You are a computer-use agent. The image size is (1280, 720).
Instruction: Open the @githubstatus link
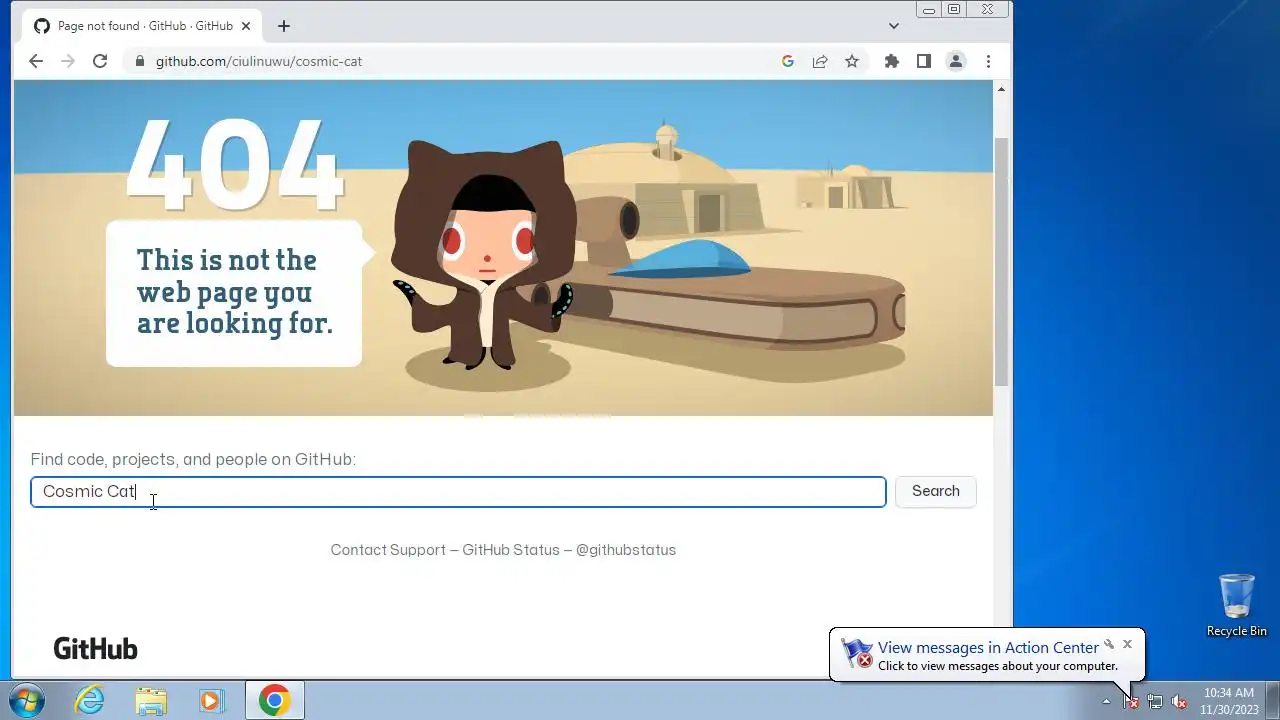pos(626,550)
